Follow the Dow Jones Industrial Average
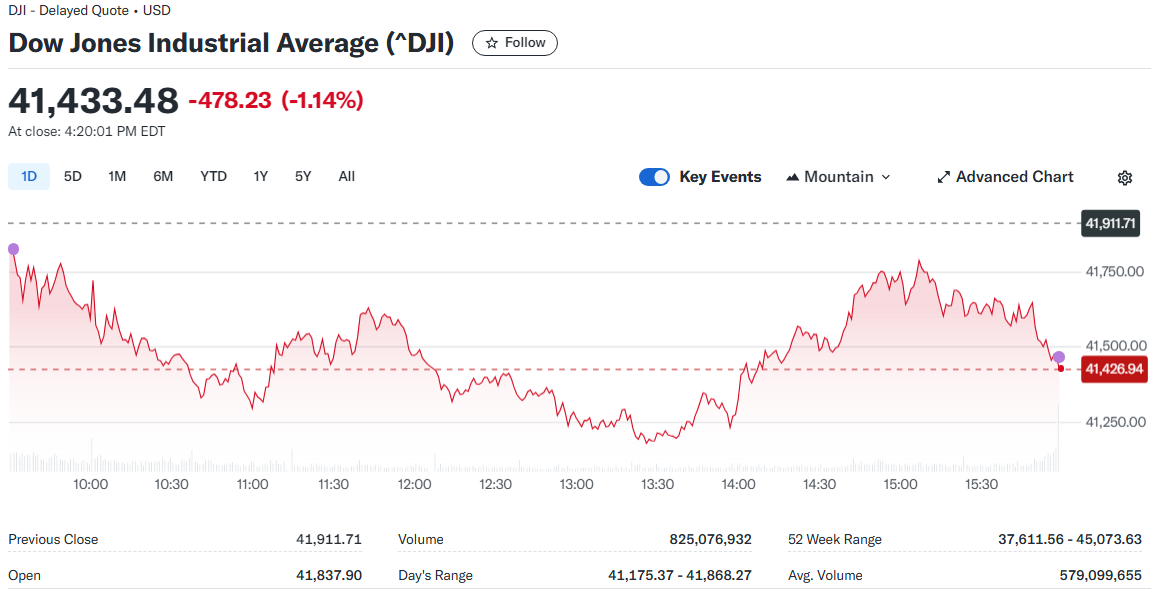This screenshot has width=1154, height=590. pyautogui.click(x=514, y=43)
